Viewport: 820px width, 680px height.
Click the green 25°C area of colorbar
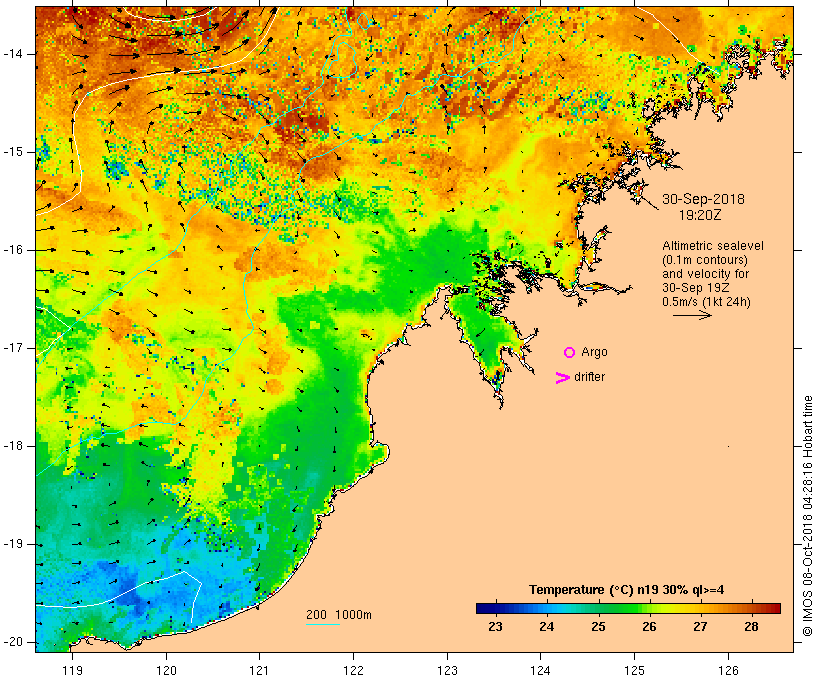pos(599,608)
